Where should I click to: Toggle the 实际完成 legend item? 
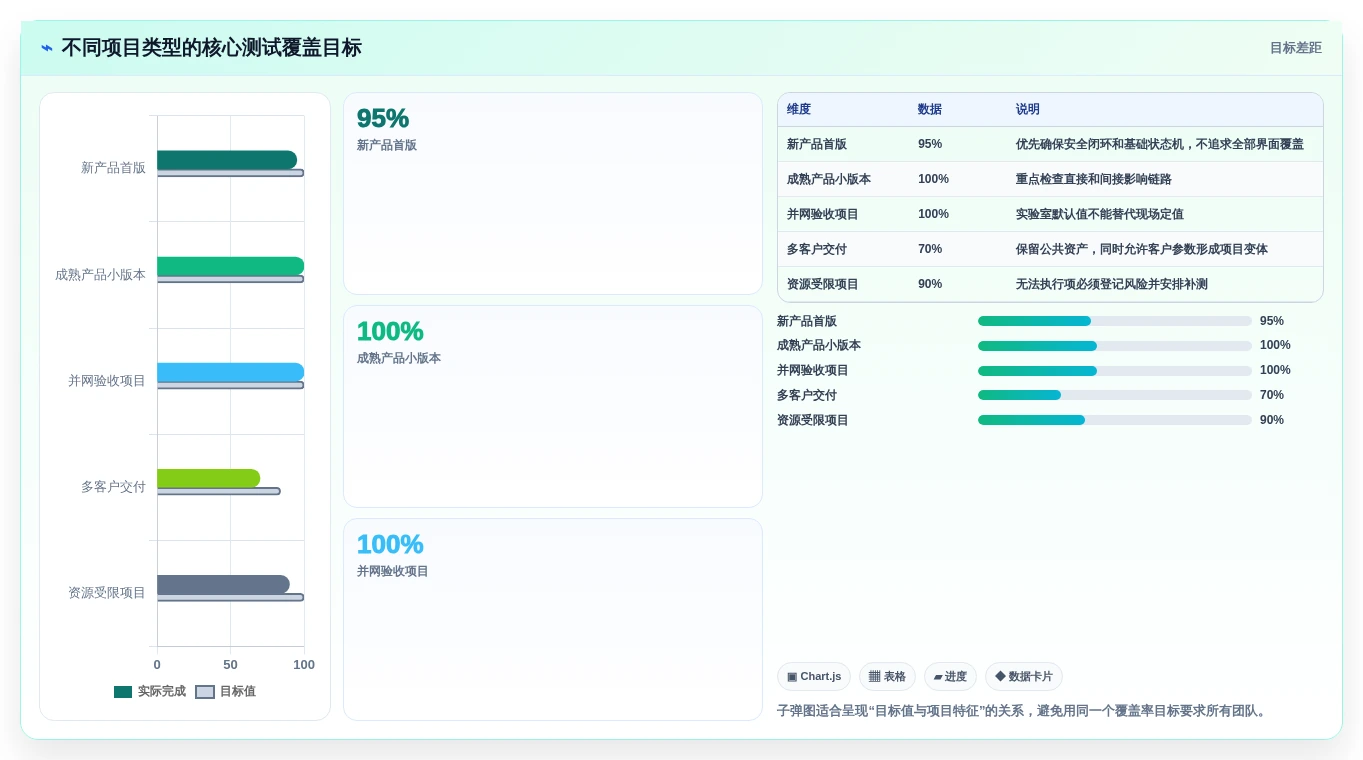150,692
